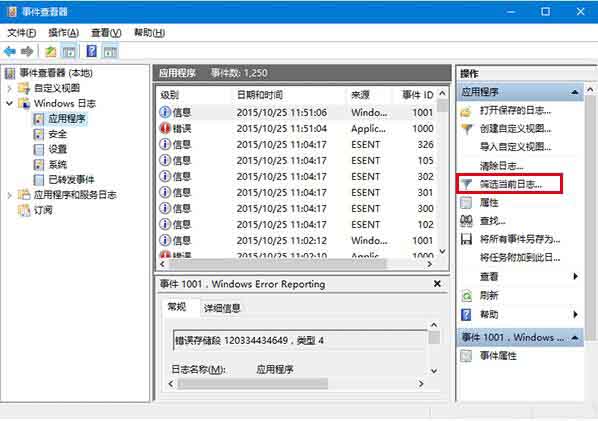598x421 pixels.
Task: Sort by 级别 column header
Action: [194, 95]
